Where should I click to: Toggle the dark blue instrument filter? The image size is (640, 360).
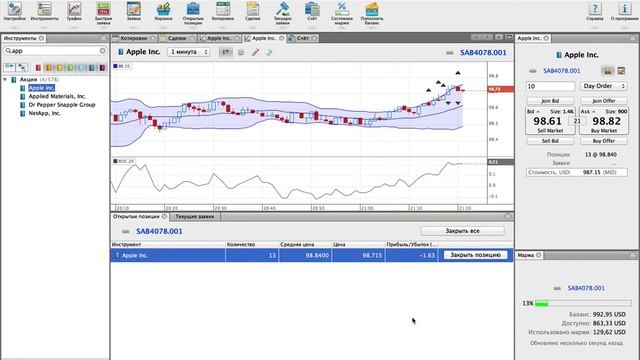(91, 68)
